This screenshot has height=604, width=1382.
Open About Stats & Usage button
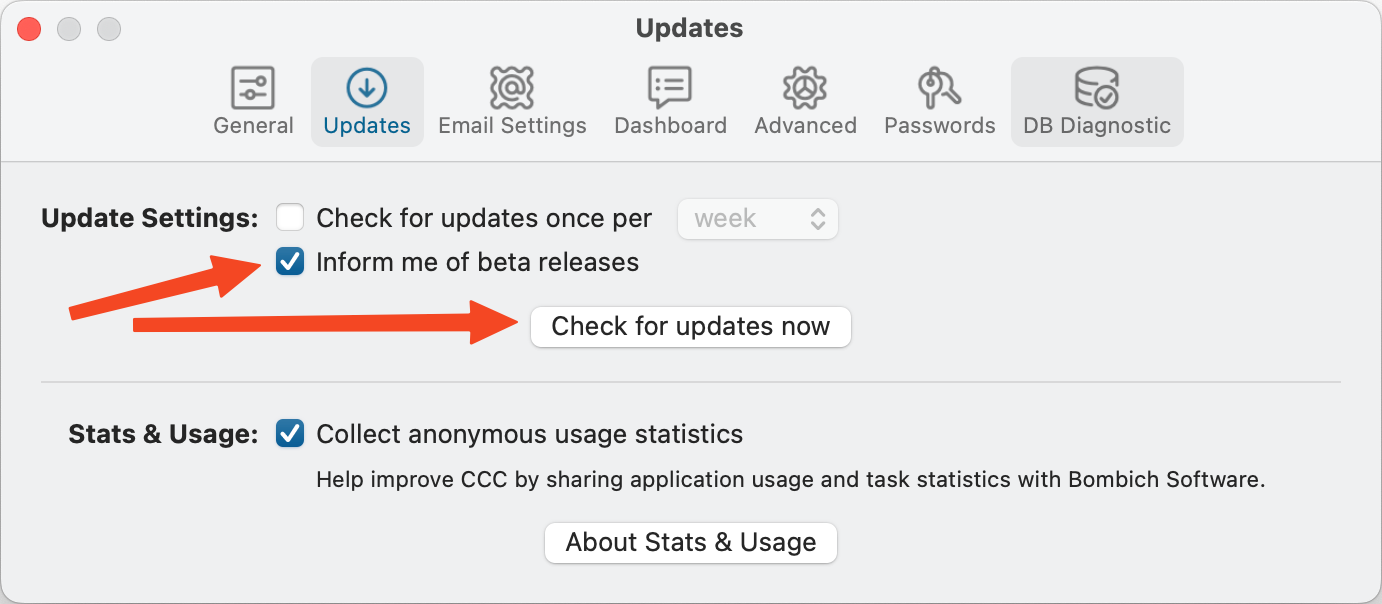690,543
